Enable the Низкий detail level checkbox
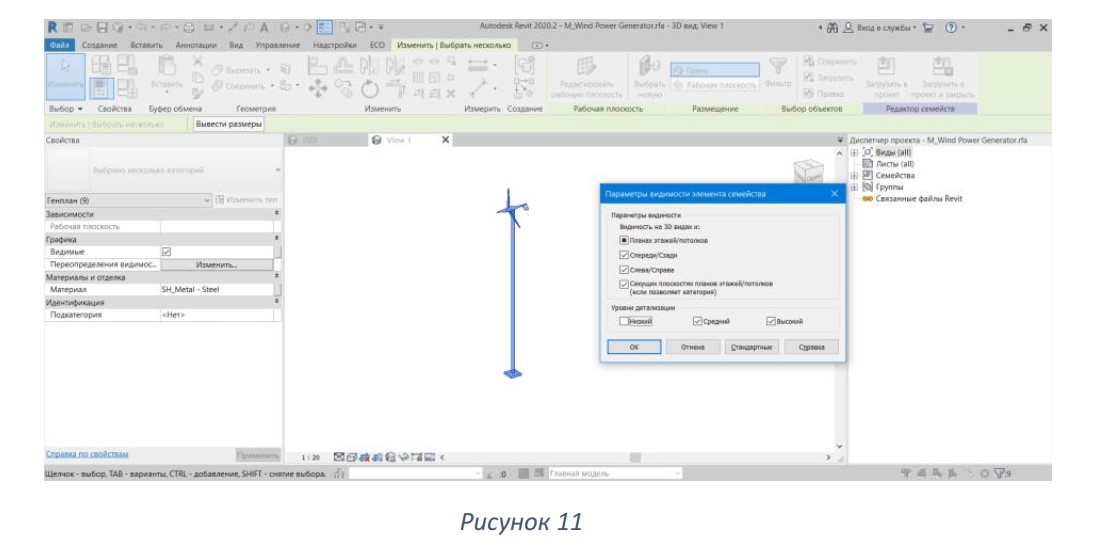 (x=624, y=321)
